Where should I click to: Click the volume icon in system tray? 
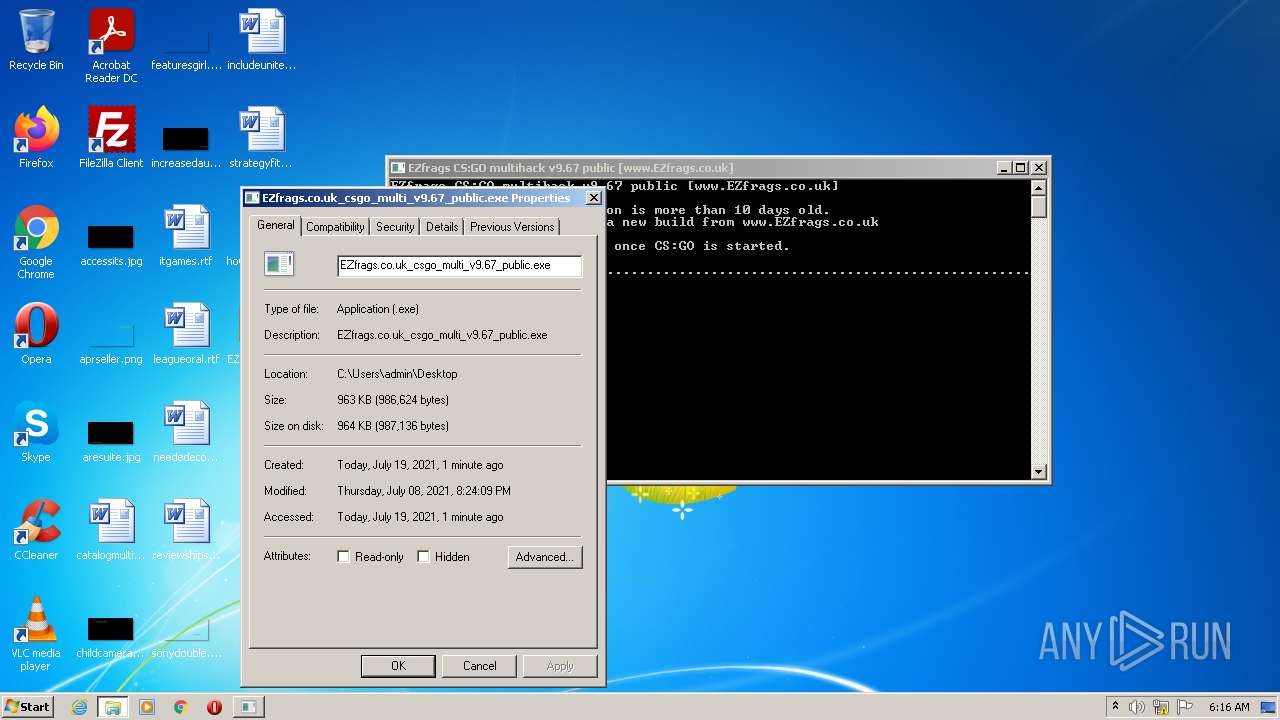1137,707
